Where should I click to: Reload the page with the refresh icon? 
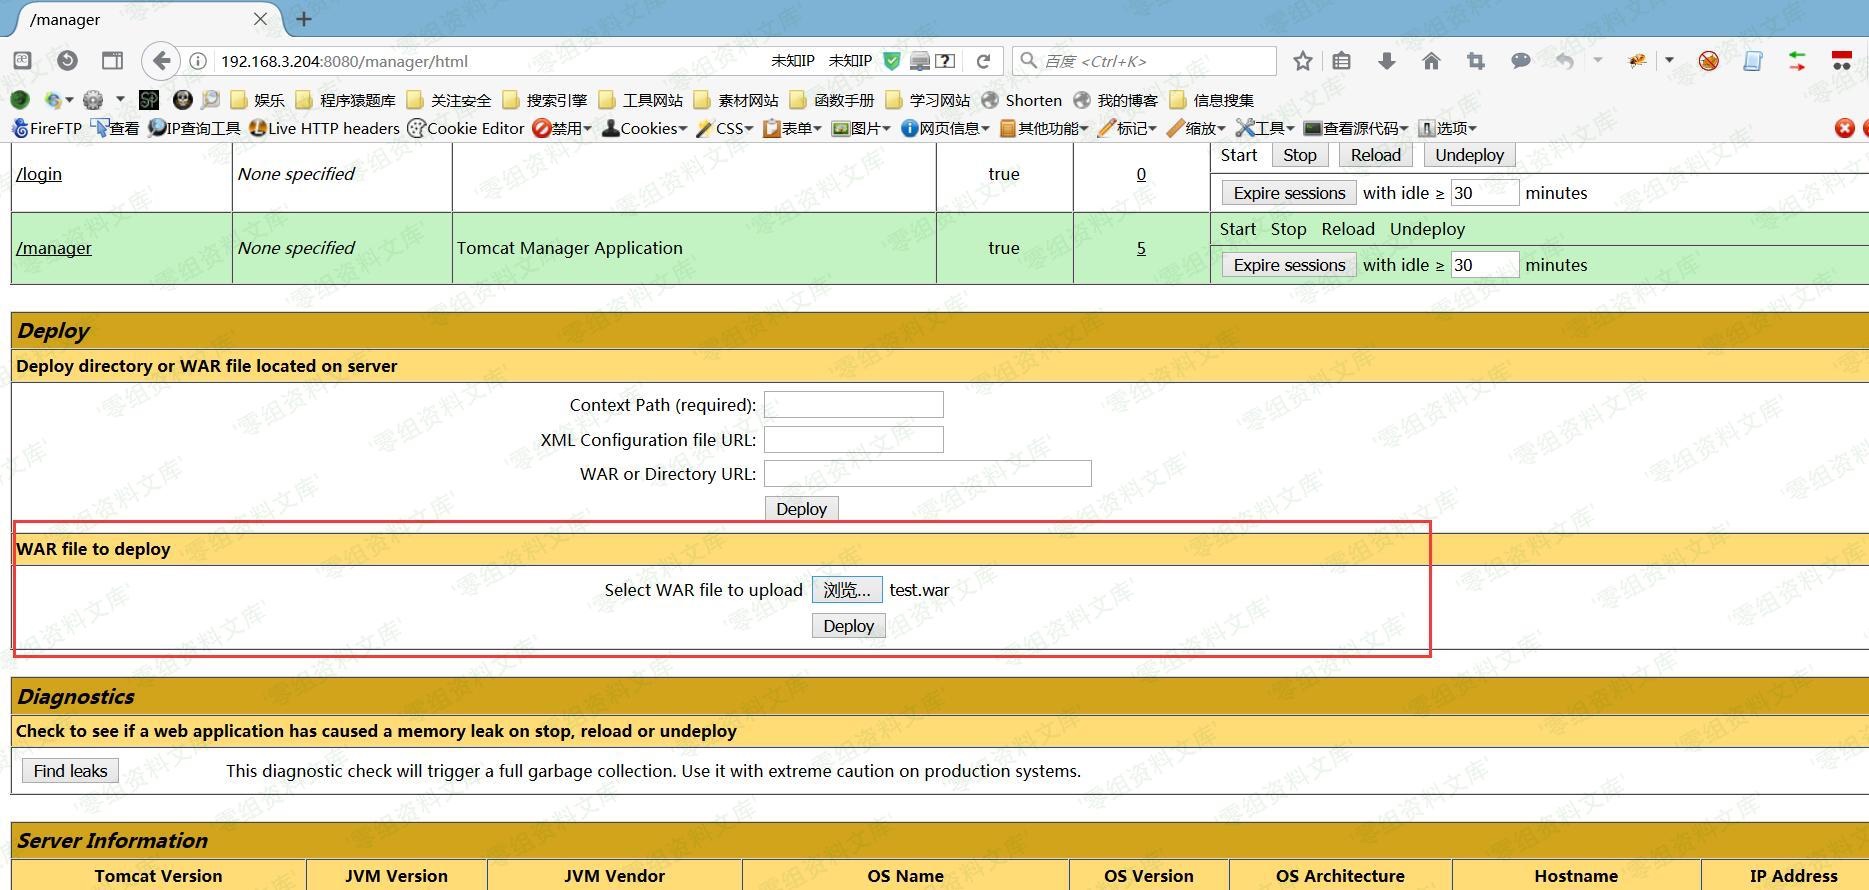pyautogui.click(x=983, y=61)
